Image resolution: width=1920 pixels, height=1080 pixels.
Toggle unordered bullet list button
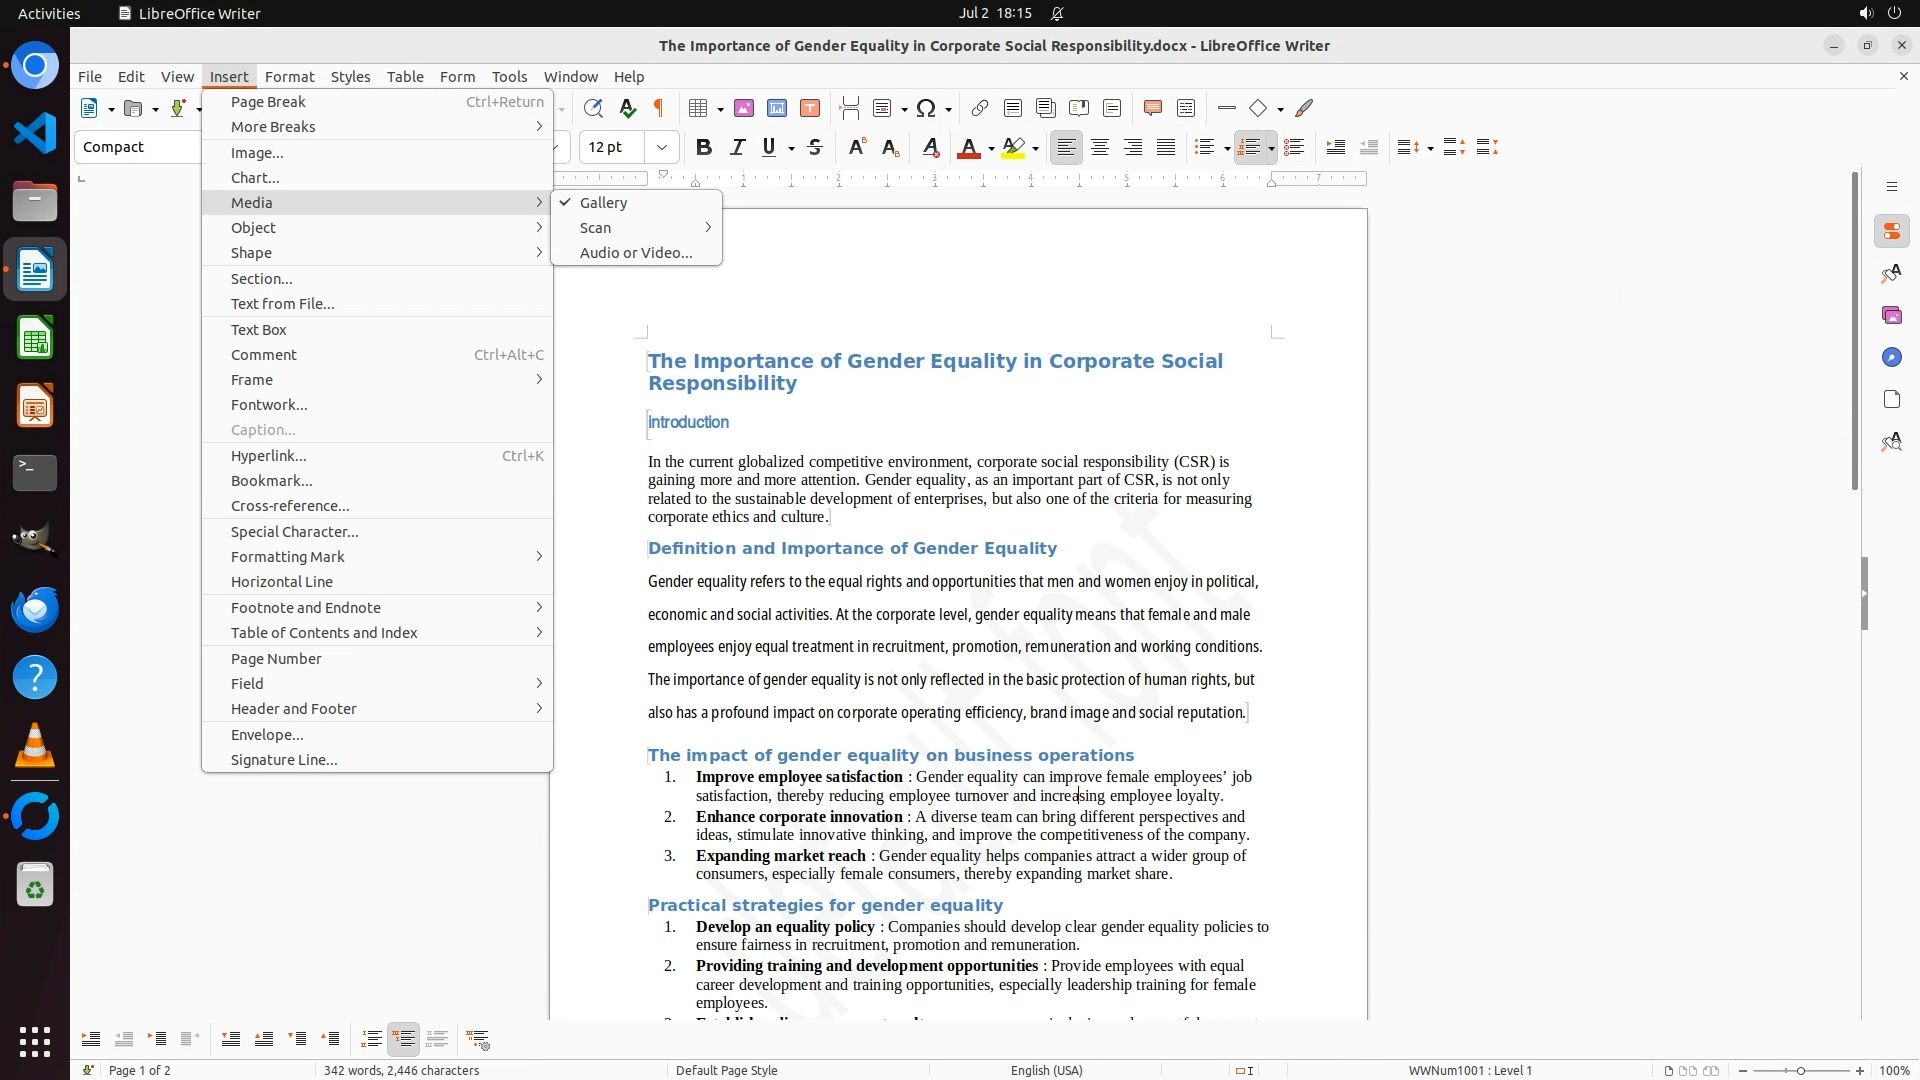pyautogui.click(x=1204, y=148)
